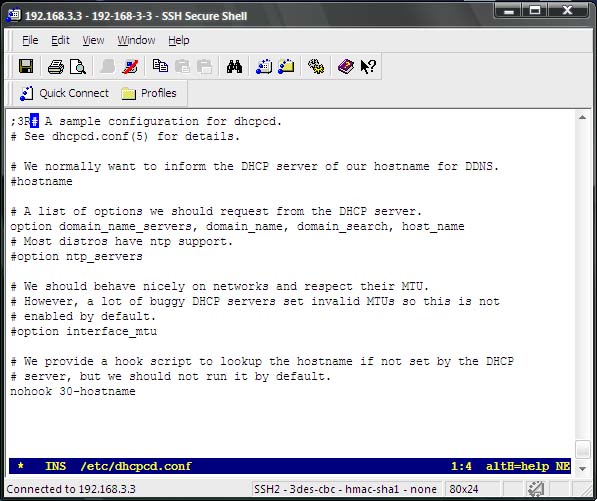Activate the What's This help cursor icon
597x501 pixels.
pos(368,67)
